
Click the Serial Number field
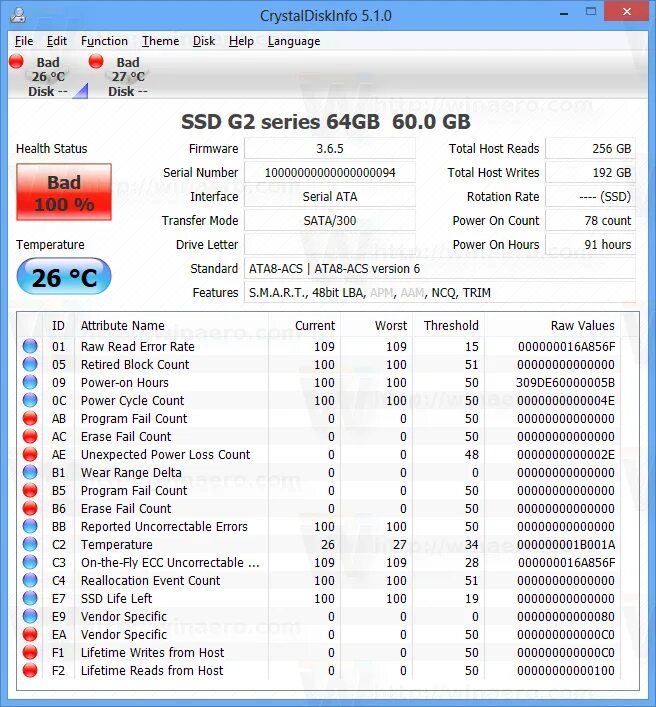click(330, 173)
